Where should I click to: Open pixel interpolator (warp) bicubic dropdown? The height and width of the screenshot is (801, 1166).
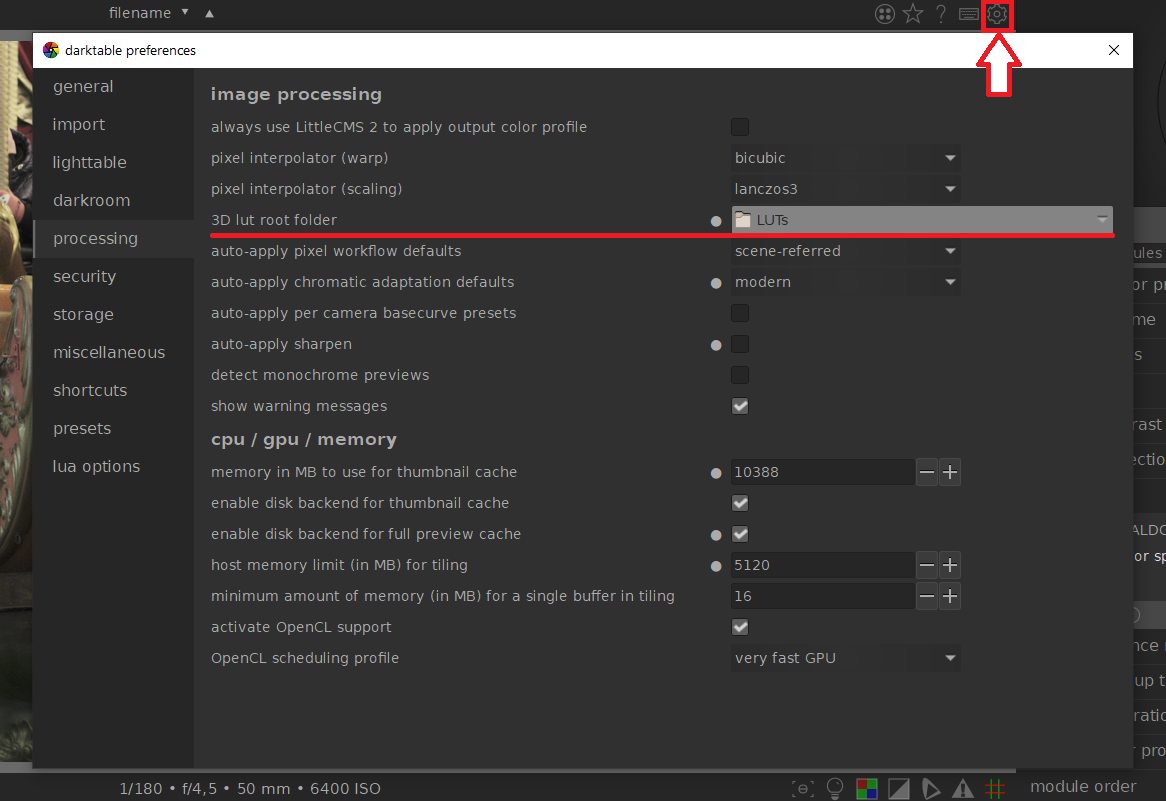[845, 158]
